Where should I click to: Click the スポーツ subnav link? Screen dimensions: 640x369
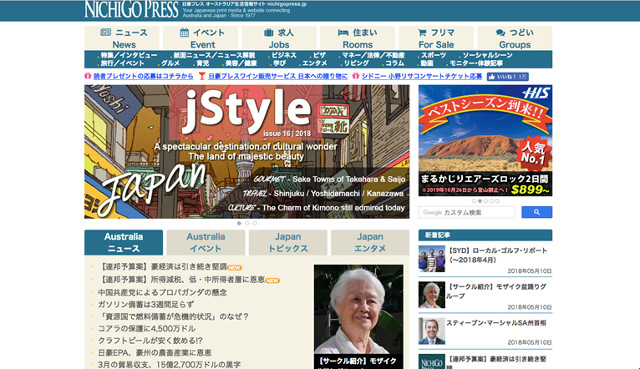pos(433,55)
